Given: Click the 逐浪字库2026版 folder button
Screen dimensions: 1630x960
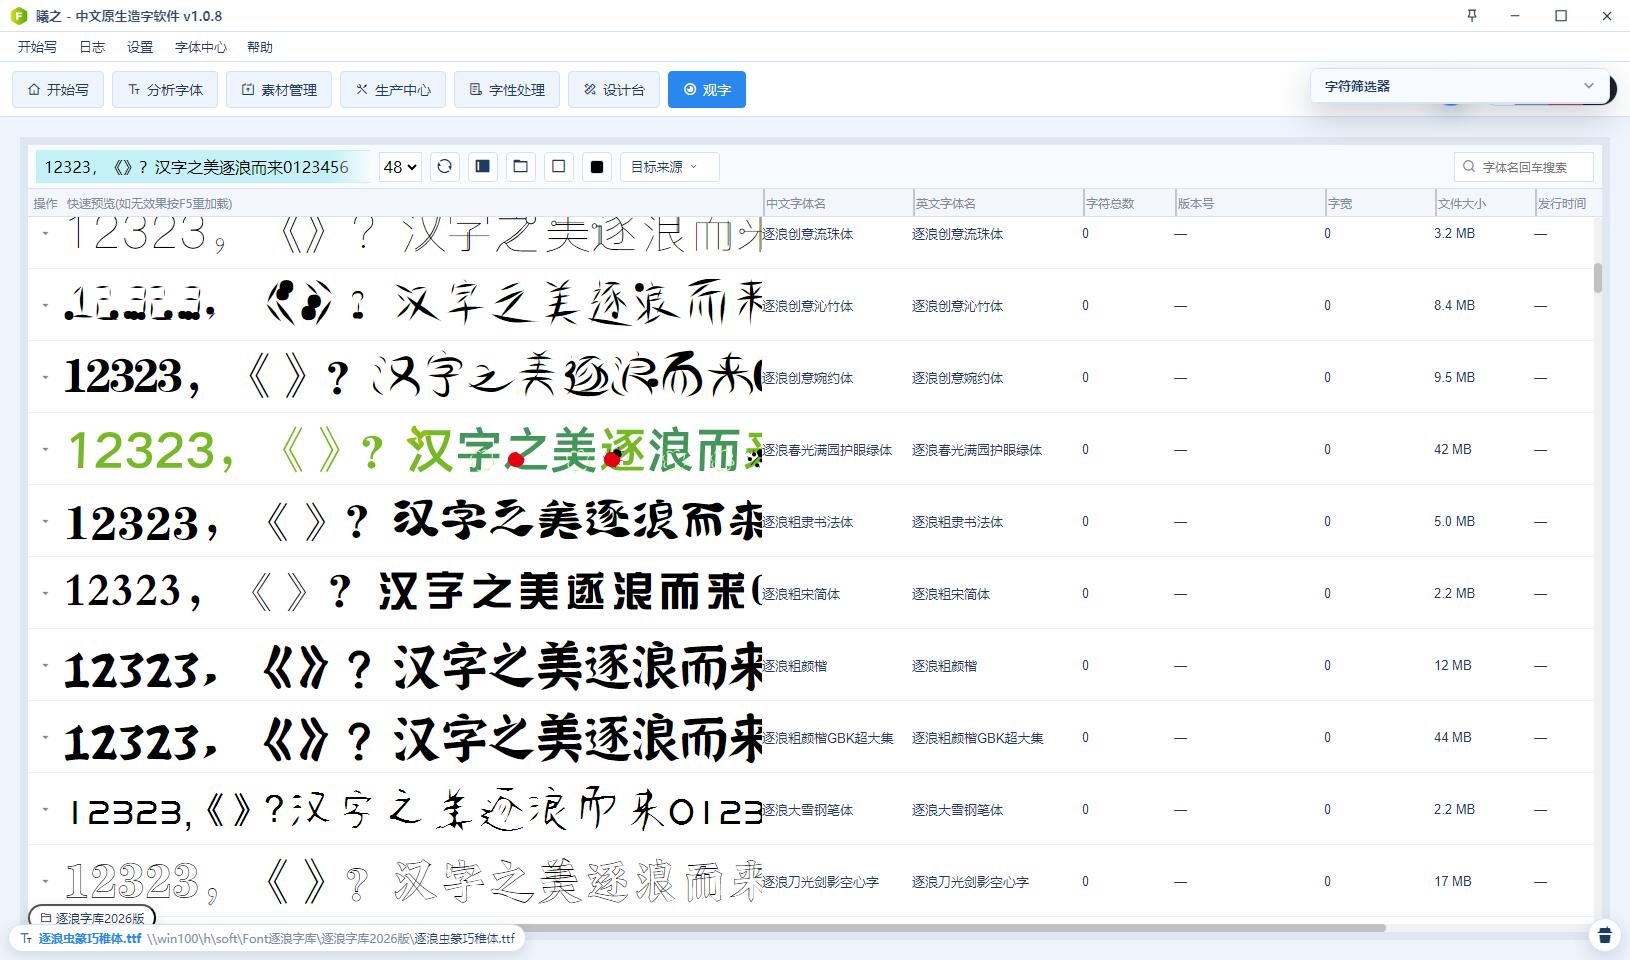Looking at the screenshot, I should pyautogui.click(x=92, y=917).
